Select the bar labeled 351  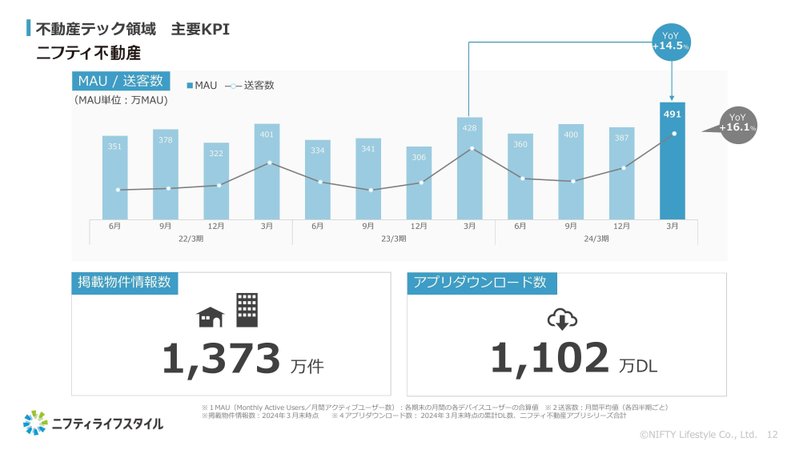[x=115, y=178]
